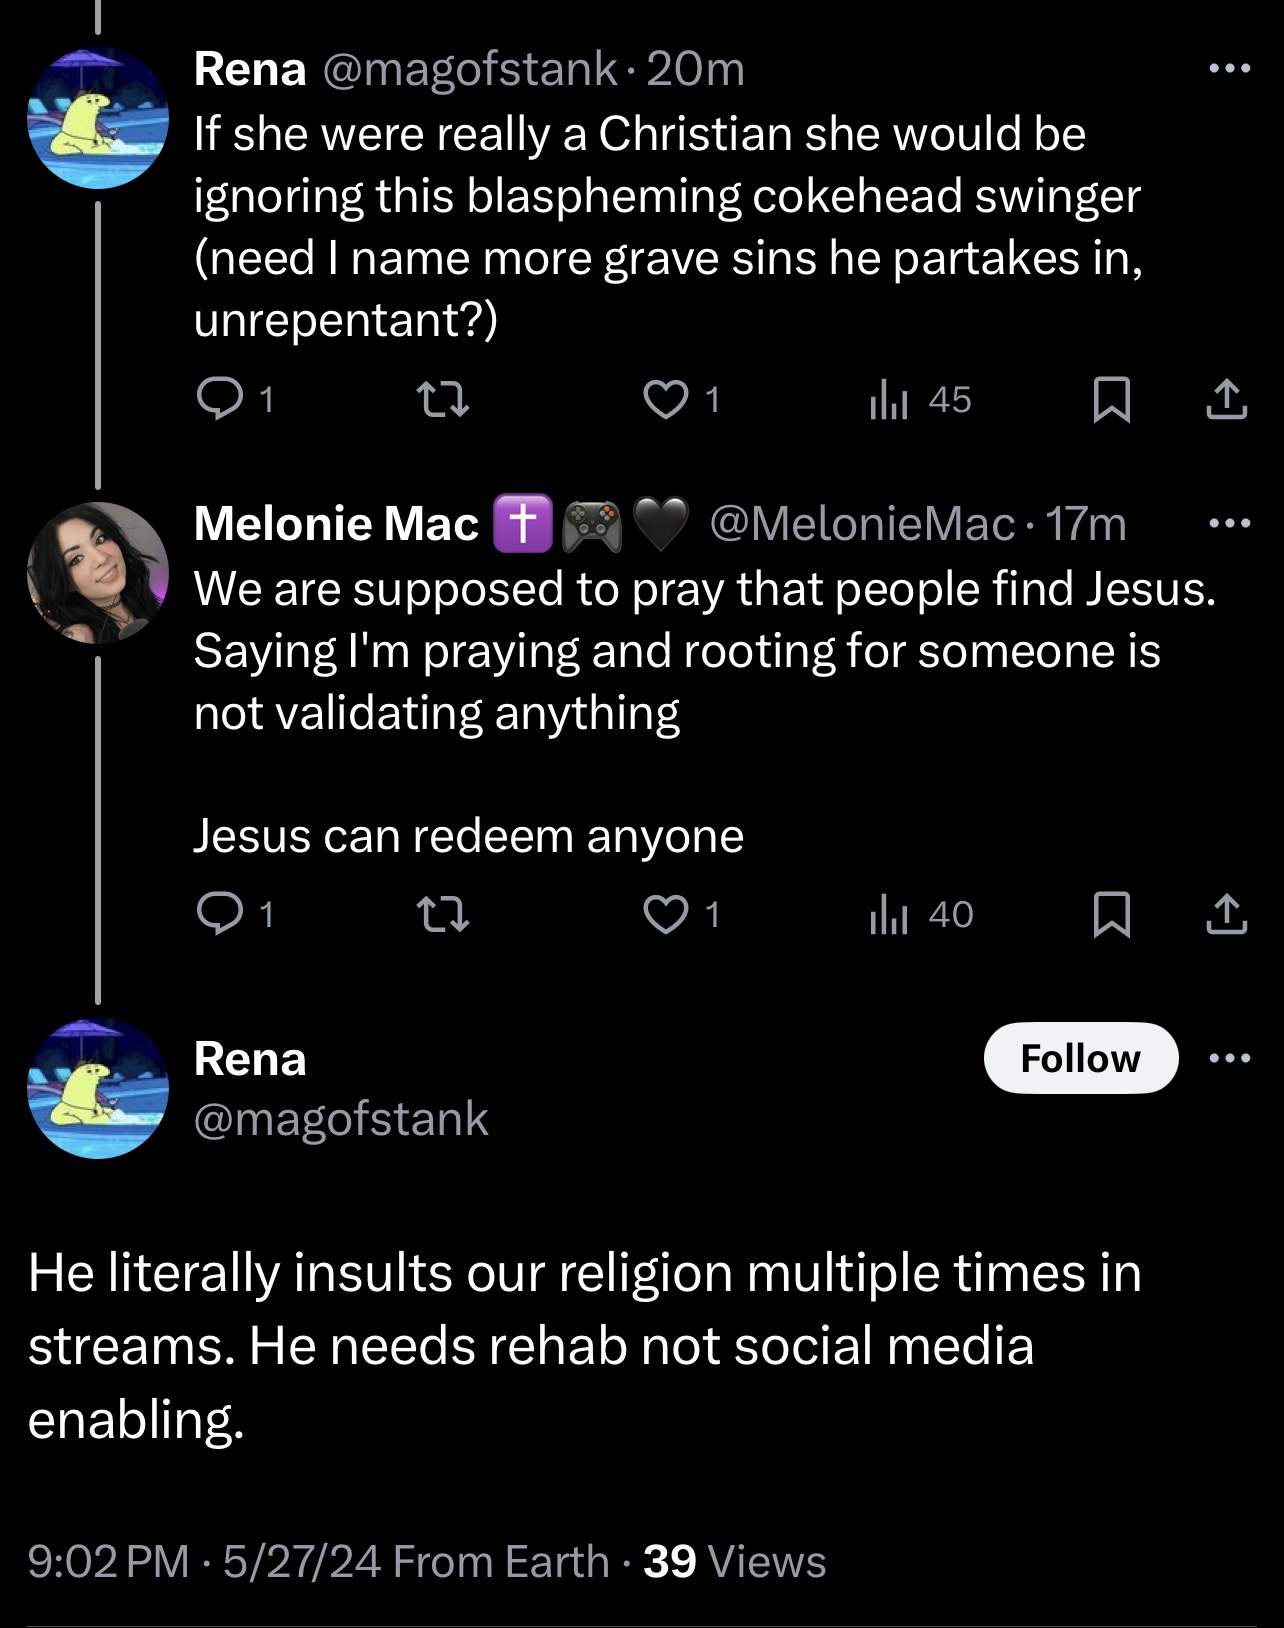Bookmark Melonie Mac's tweet
The image size is (1284, 1628).
coord(1111,914)
